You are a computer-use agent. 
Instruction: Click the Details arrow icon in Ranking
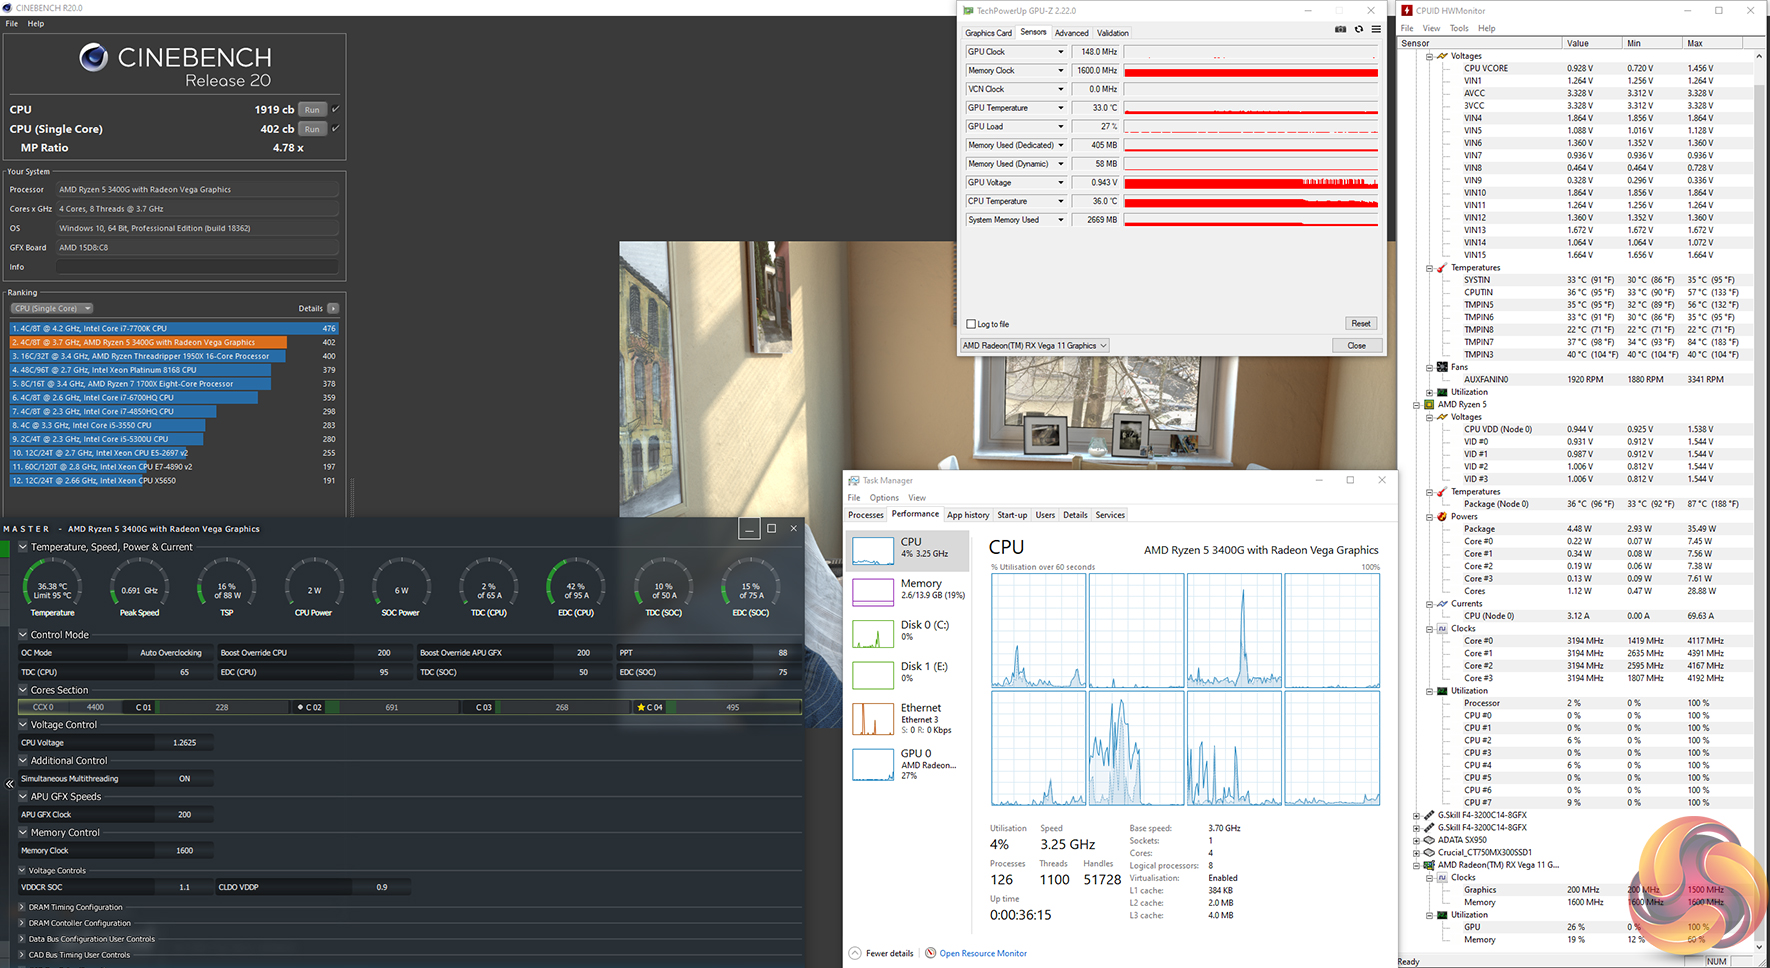tap(333, 308)
